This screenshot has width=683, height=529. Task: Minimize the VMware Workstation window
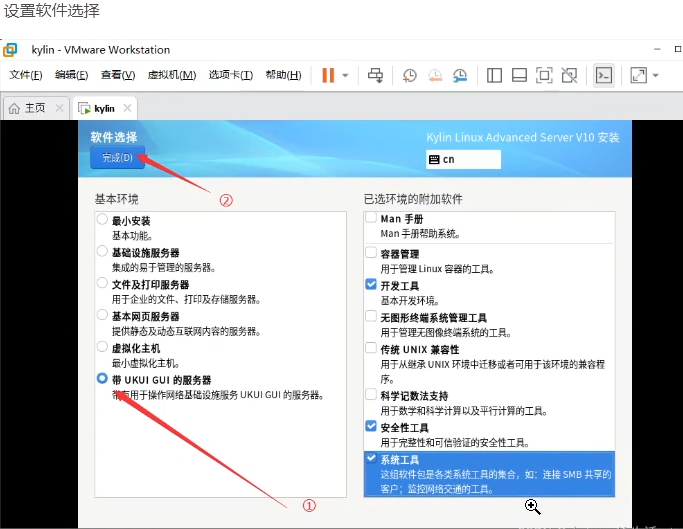[657, 49]
